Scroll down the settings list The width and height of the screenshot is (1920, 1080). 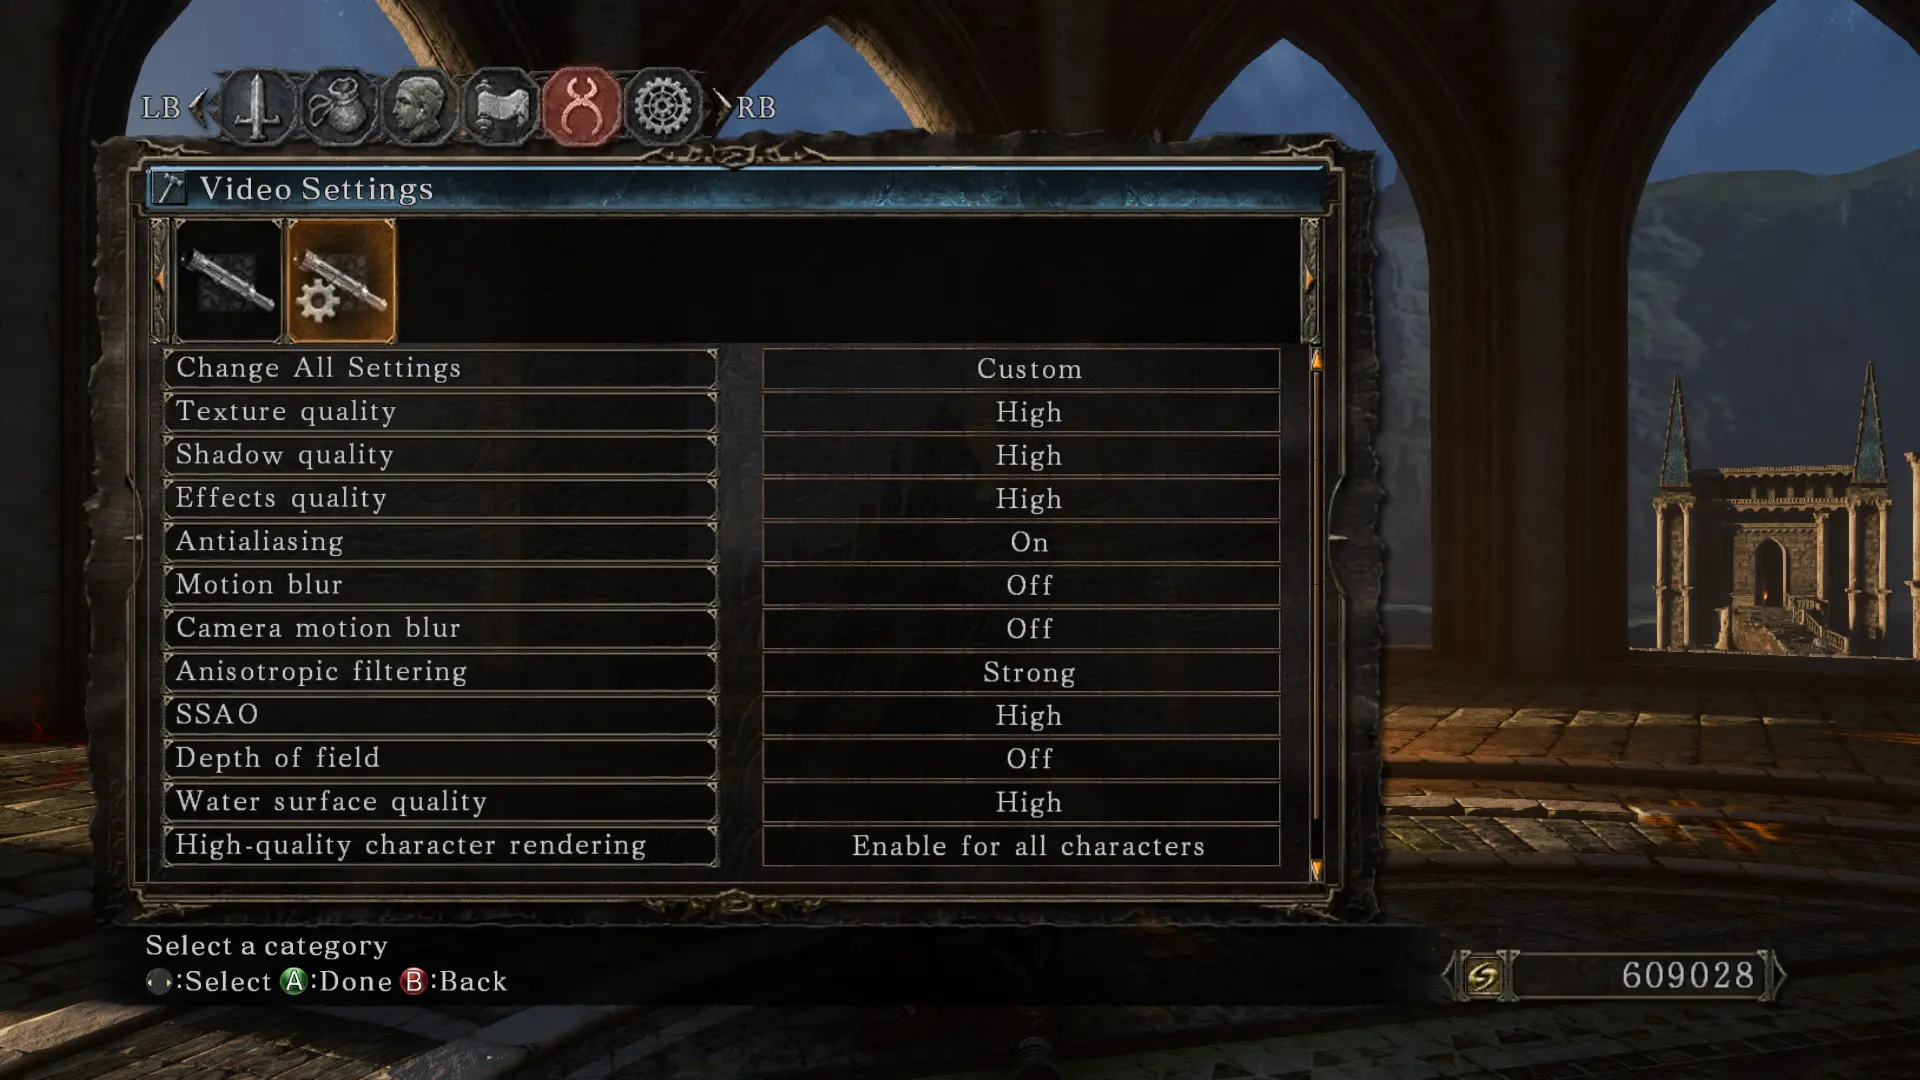(1313, 866)
